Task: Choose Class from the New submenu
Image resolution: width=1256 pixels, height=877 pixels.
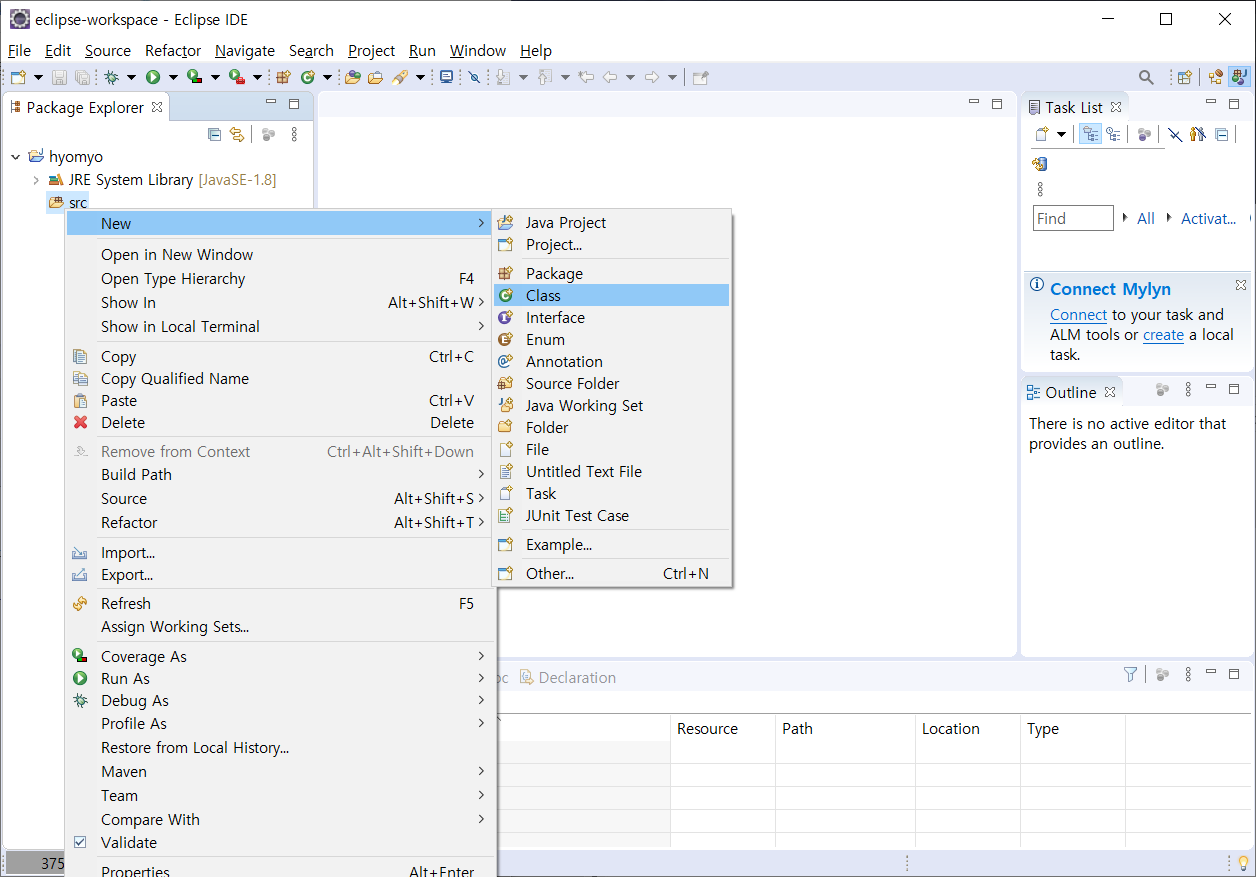Action: point(611,295)
